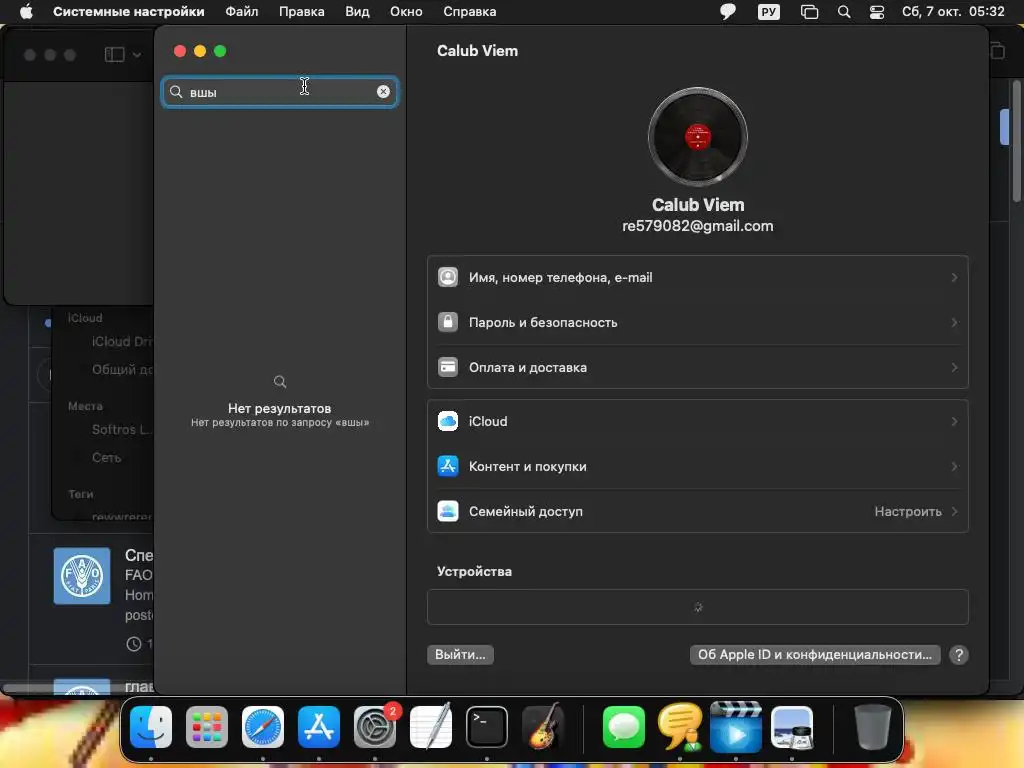Click the Устройства section heading
Viewport: 1024px width, 768px height.
[x=474, y=571]
